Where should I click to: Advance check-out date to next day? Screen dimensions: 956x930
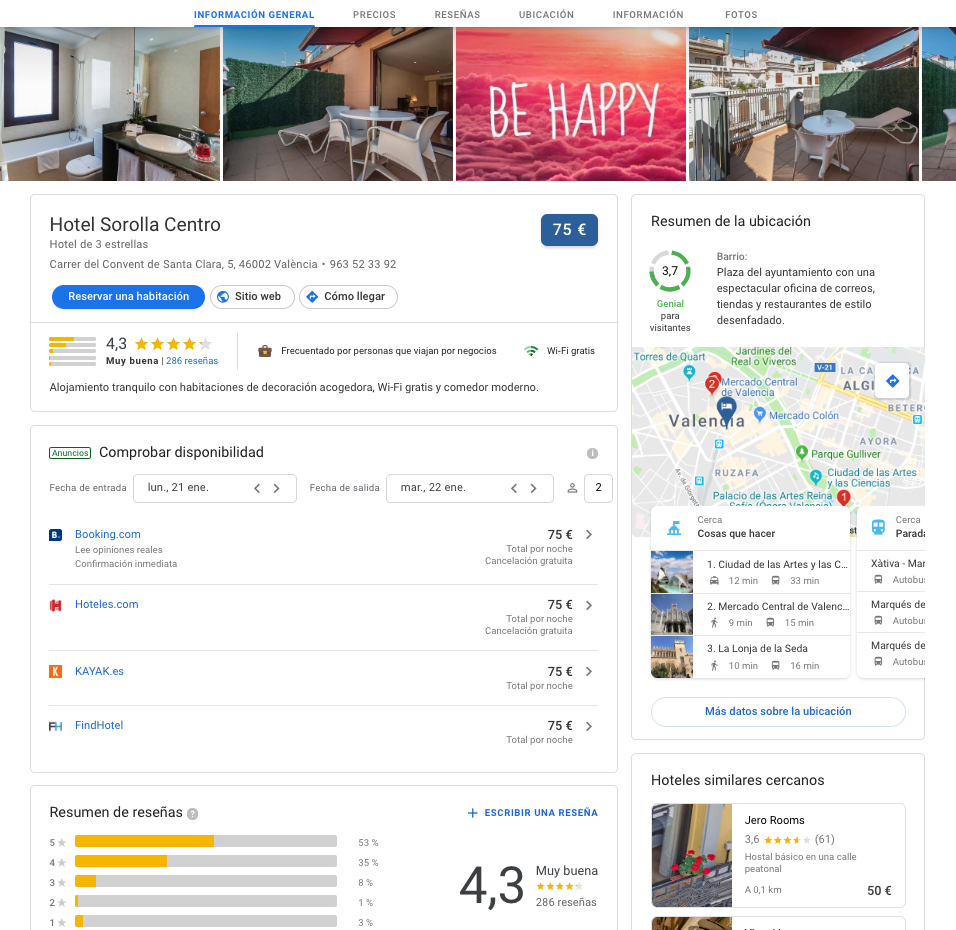[534, 488]
